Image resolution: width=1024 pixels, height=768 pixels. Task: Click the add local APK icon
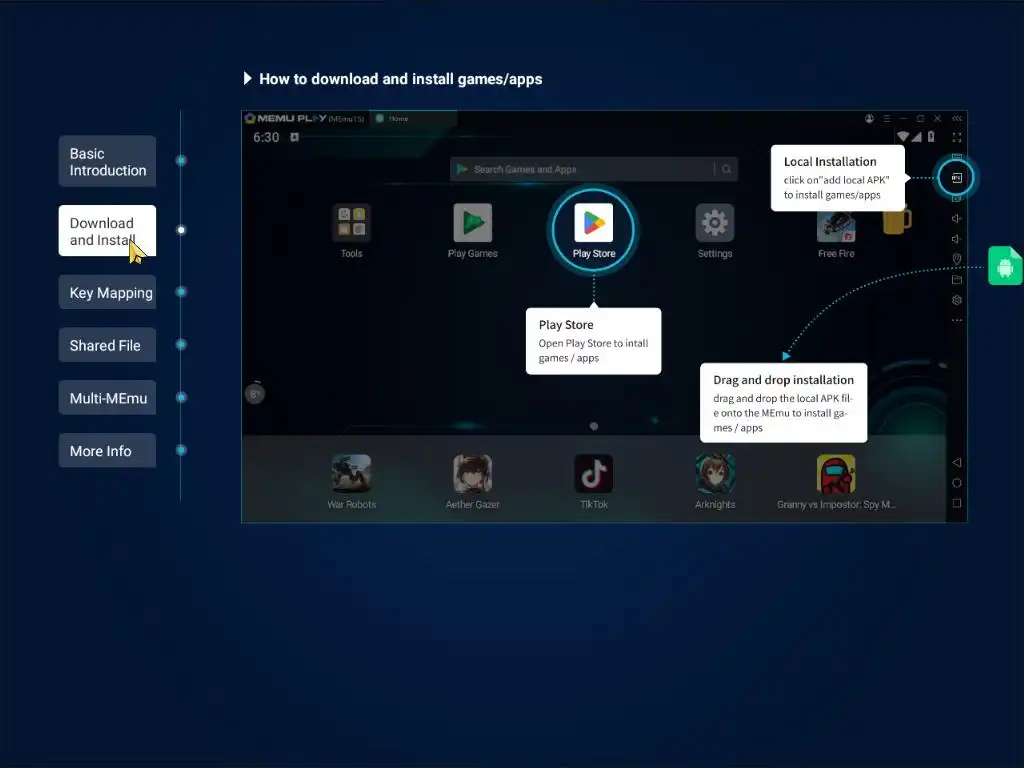[956, 178]
